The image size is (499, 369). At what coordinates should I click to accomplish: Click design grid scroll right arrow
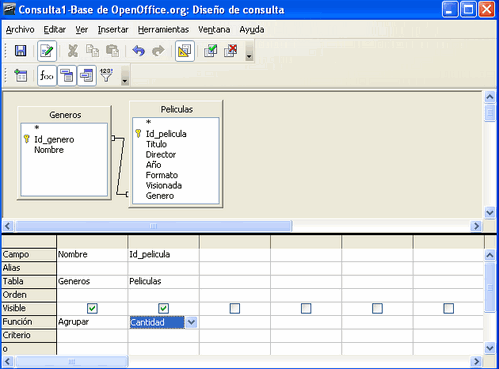[x=477, y=361]
